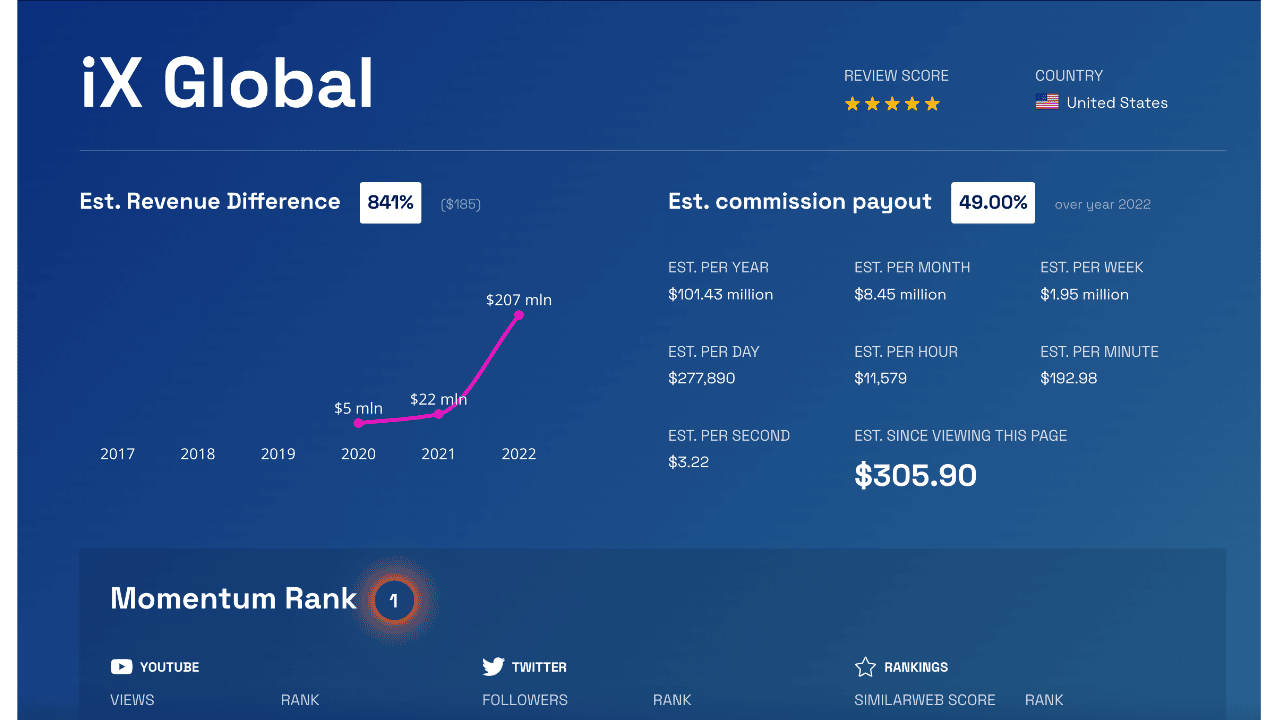Click the Rankings star icon
Image resolution: width=1280 pixels, height=720 pixels.
coord(865,667)
